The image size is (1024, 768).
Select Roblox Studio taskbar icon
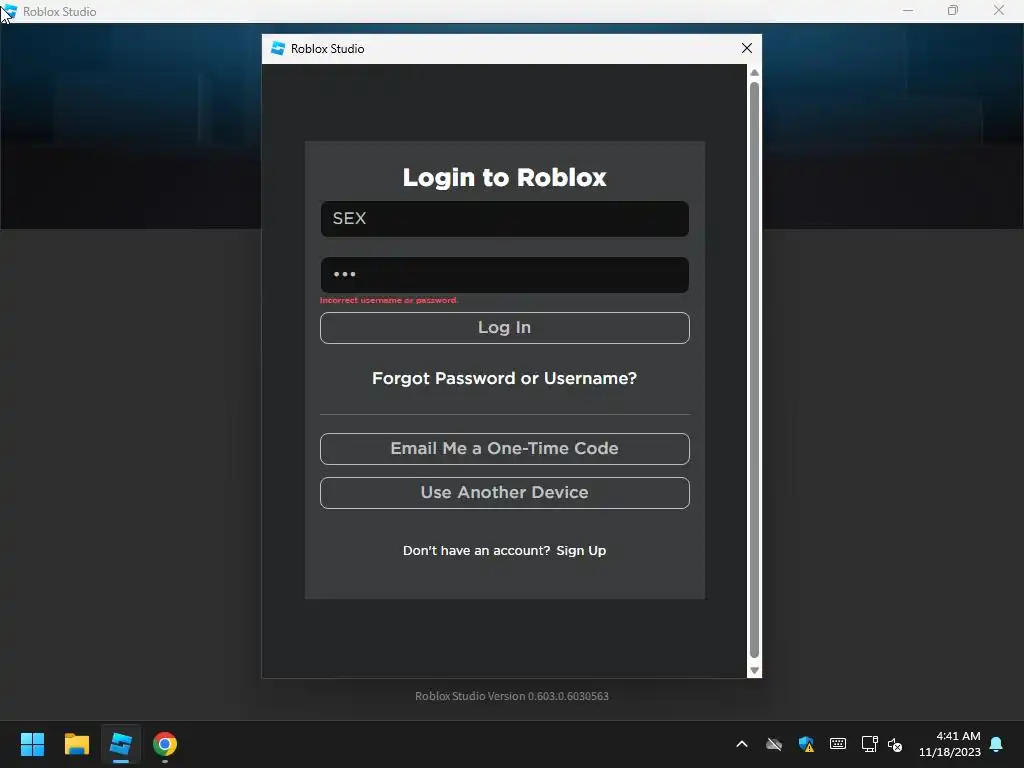(x=121, y=744)
